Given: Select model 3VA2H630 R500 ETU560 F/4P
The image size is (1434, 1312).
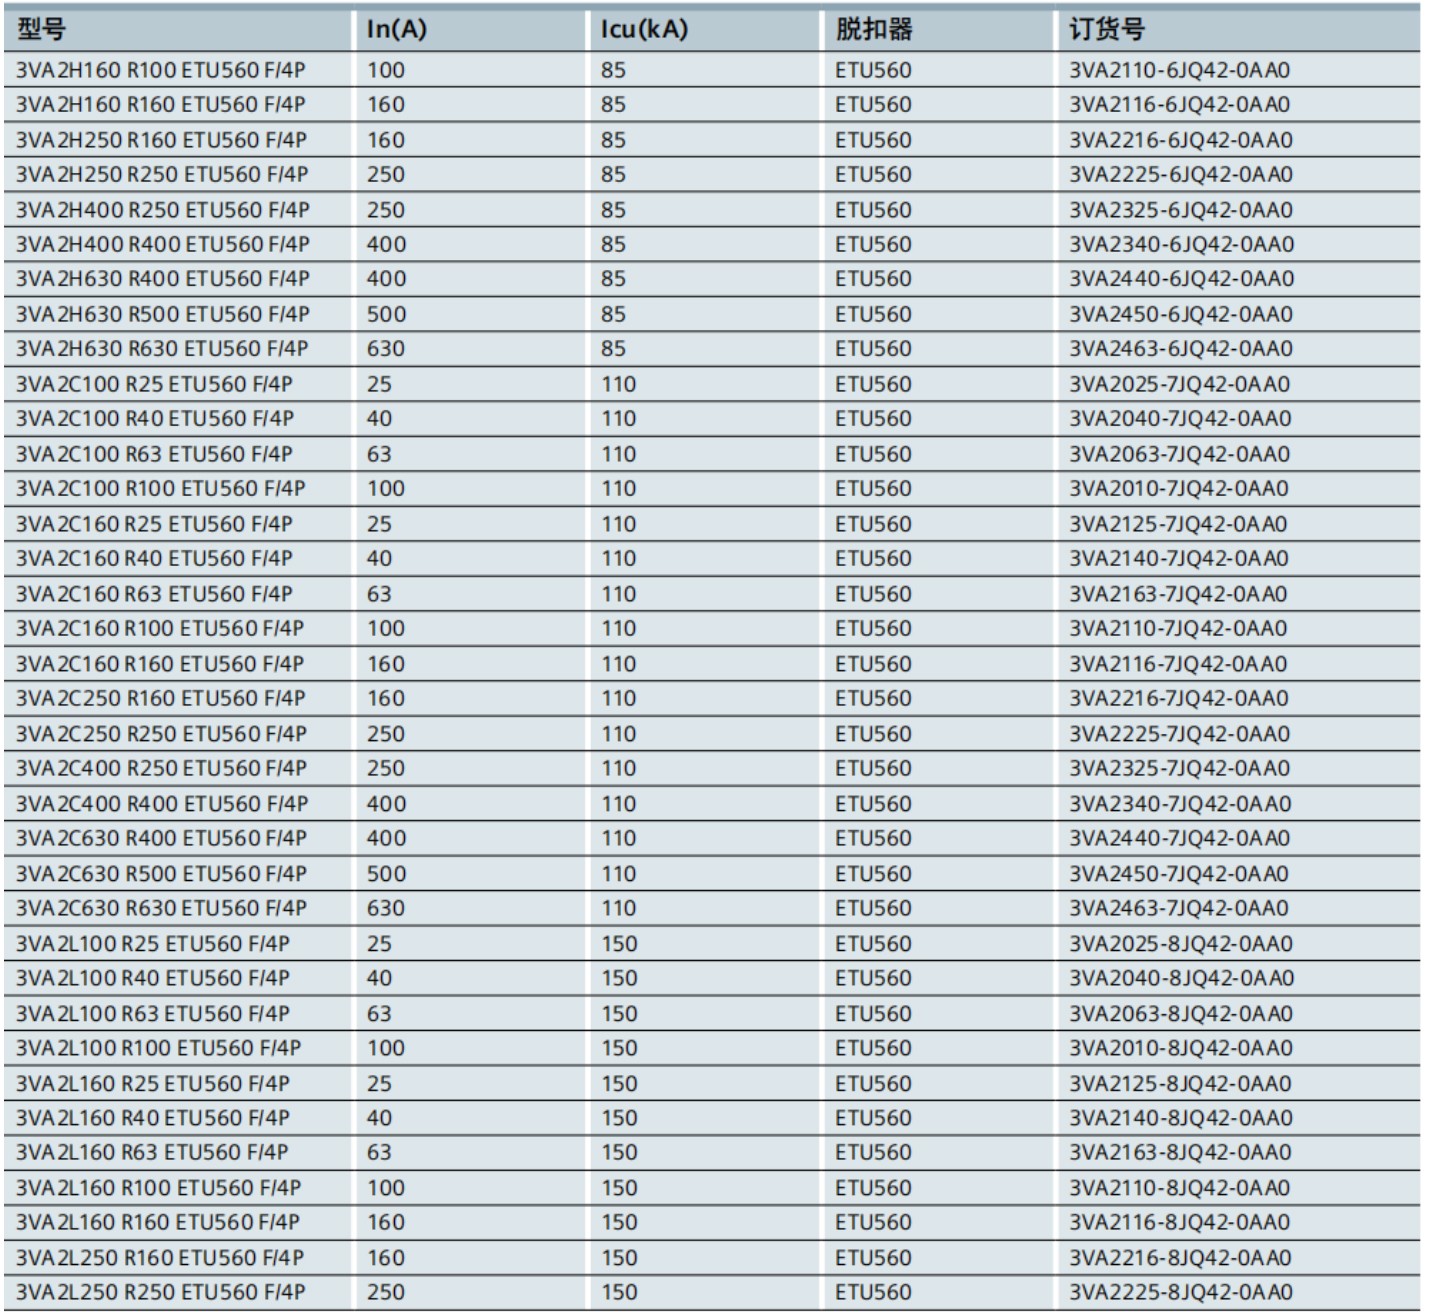Looking at the screenshot, I should pyautogui.click(x=163, y=314).
